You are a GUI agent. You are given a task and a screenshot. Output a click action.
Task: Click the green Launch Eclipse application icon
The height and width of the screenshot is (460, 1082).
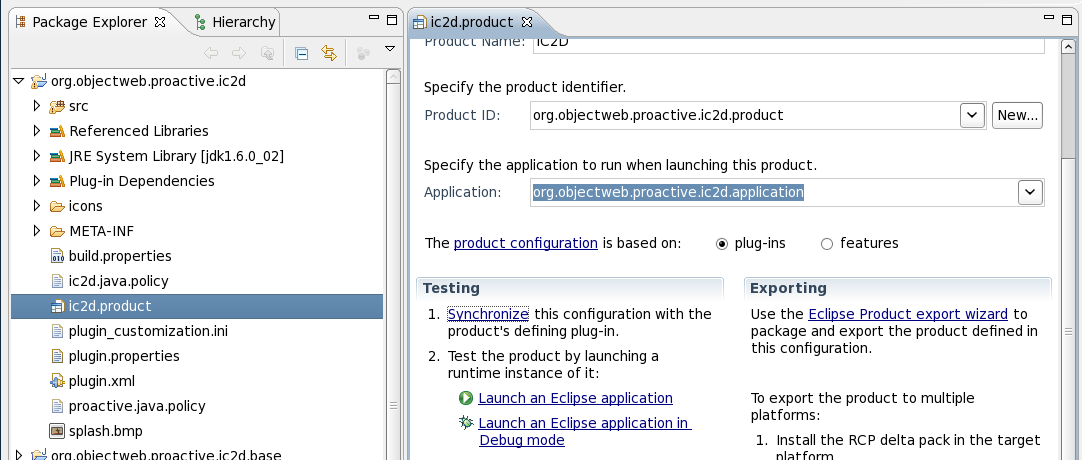tap(466, 398)
